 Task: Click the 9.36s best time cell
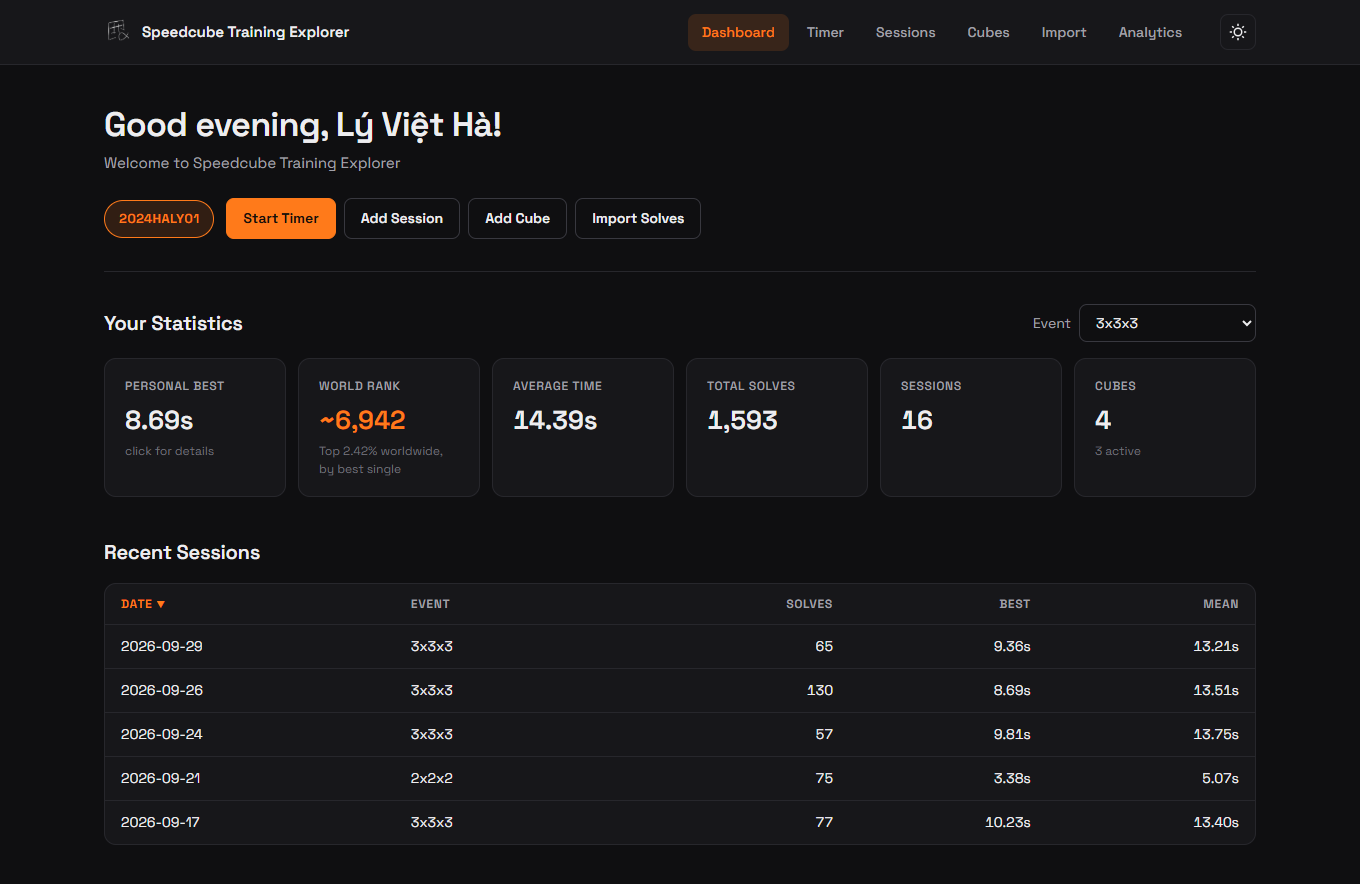pos(1012,646)
